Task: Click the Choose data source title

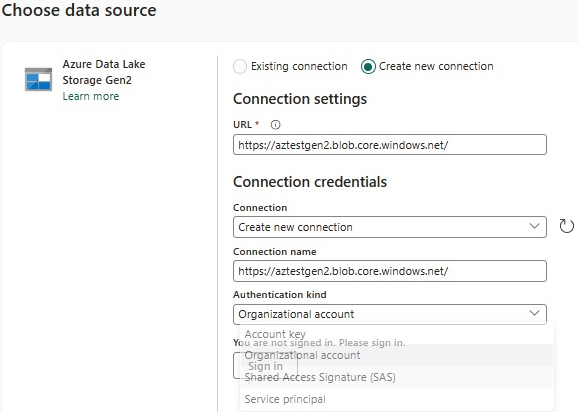Action: tap(79, 10)
